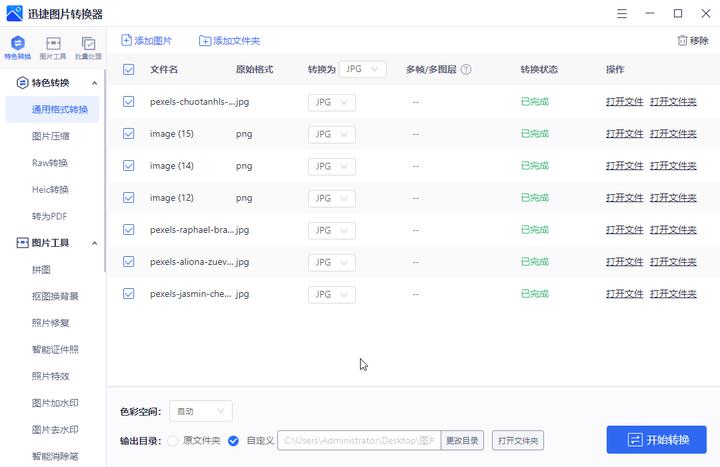Uncheck the pexels-jasmin-che file checkbox

129,293
